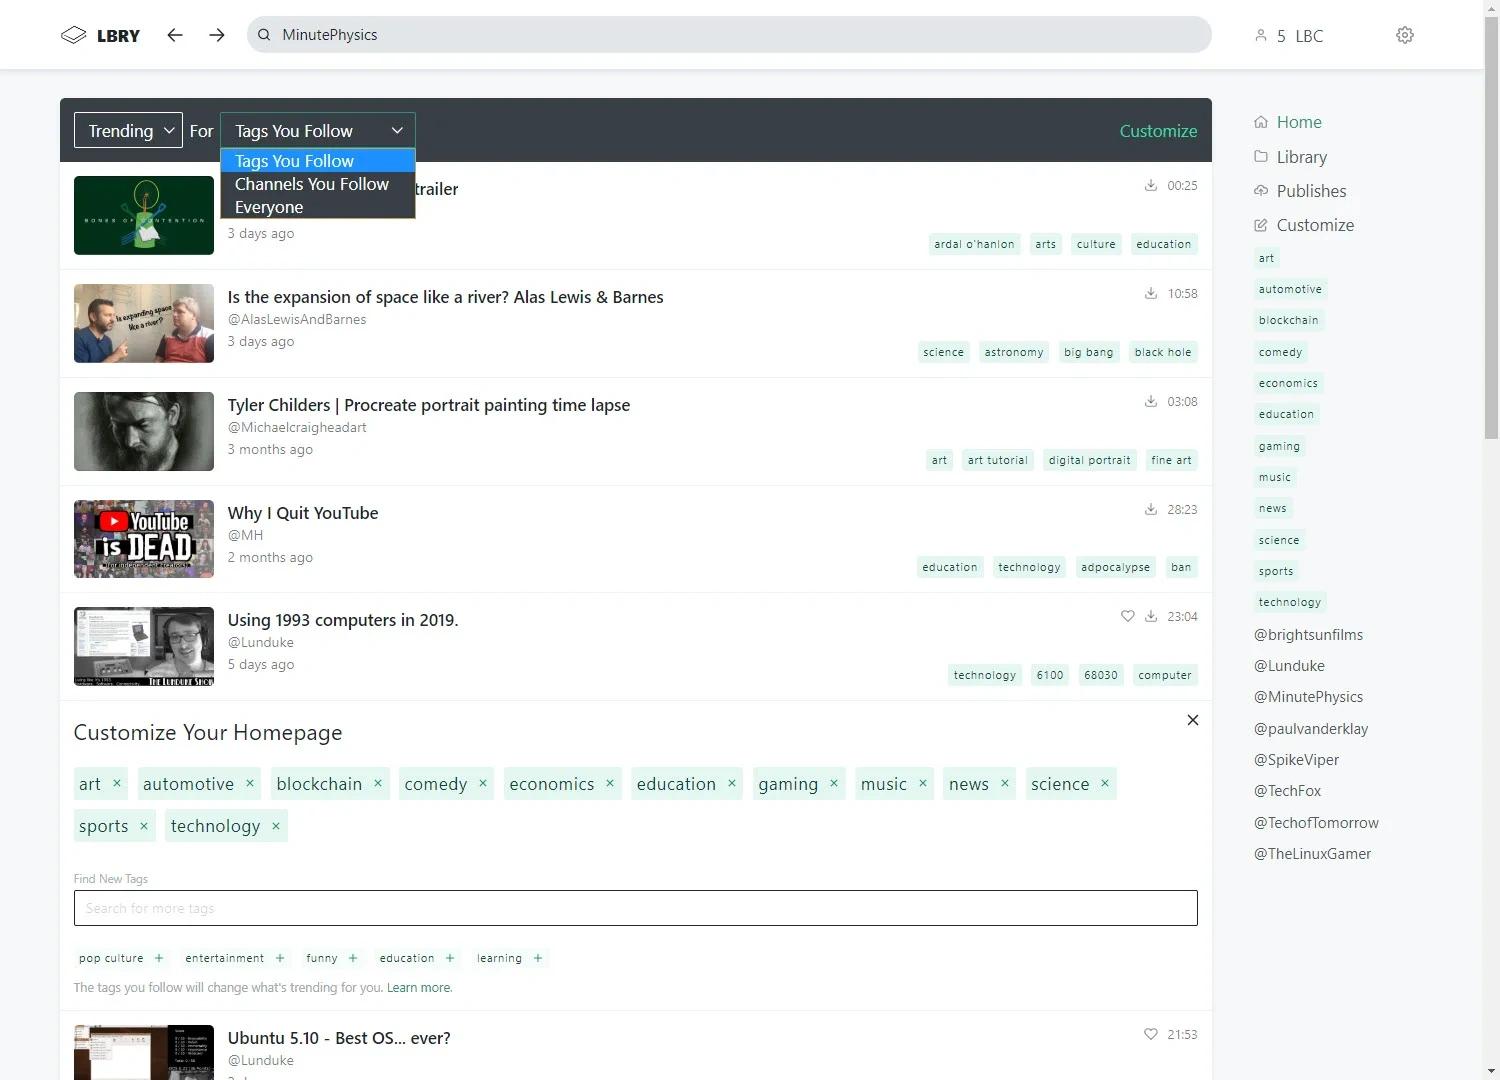The height and width of the screenshot is (1080, 1500).
Task: Remove the technology tag
Action: click(x=276, y=826)
